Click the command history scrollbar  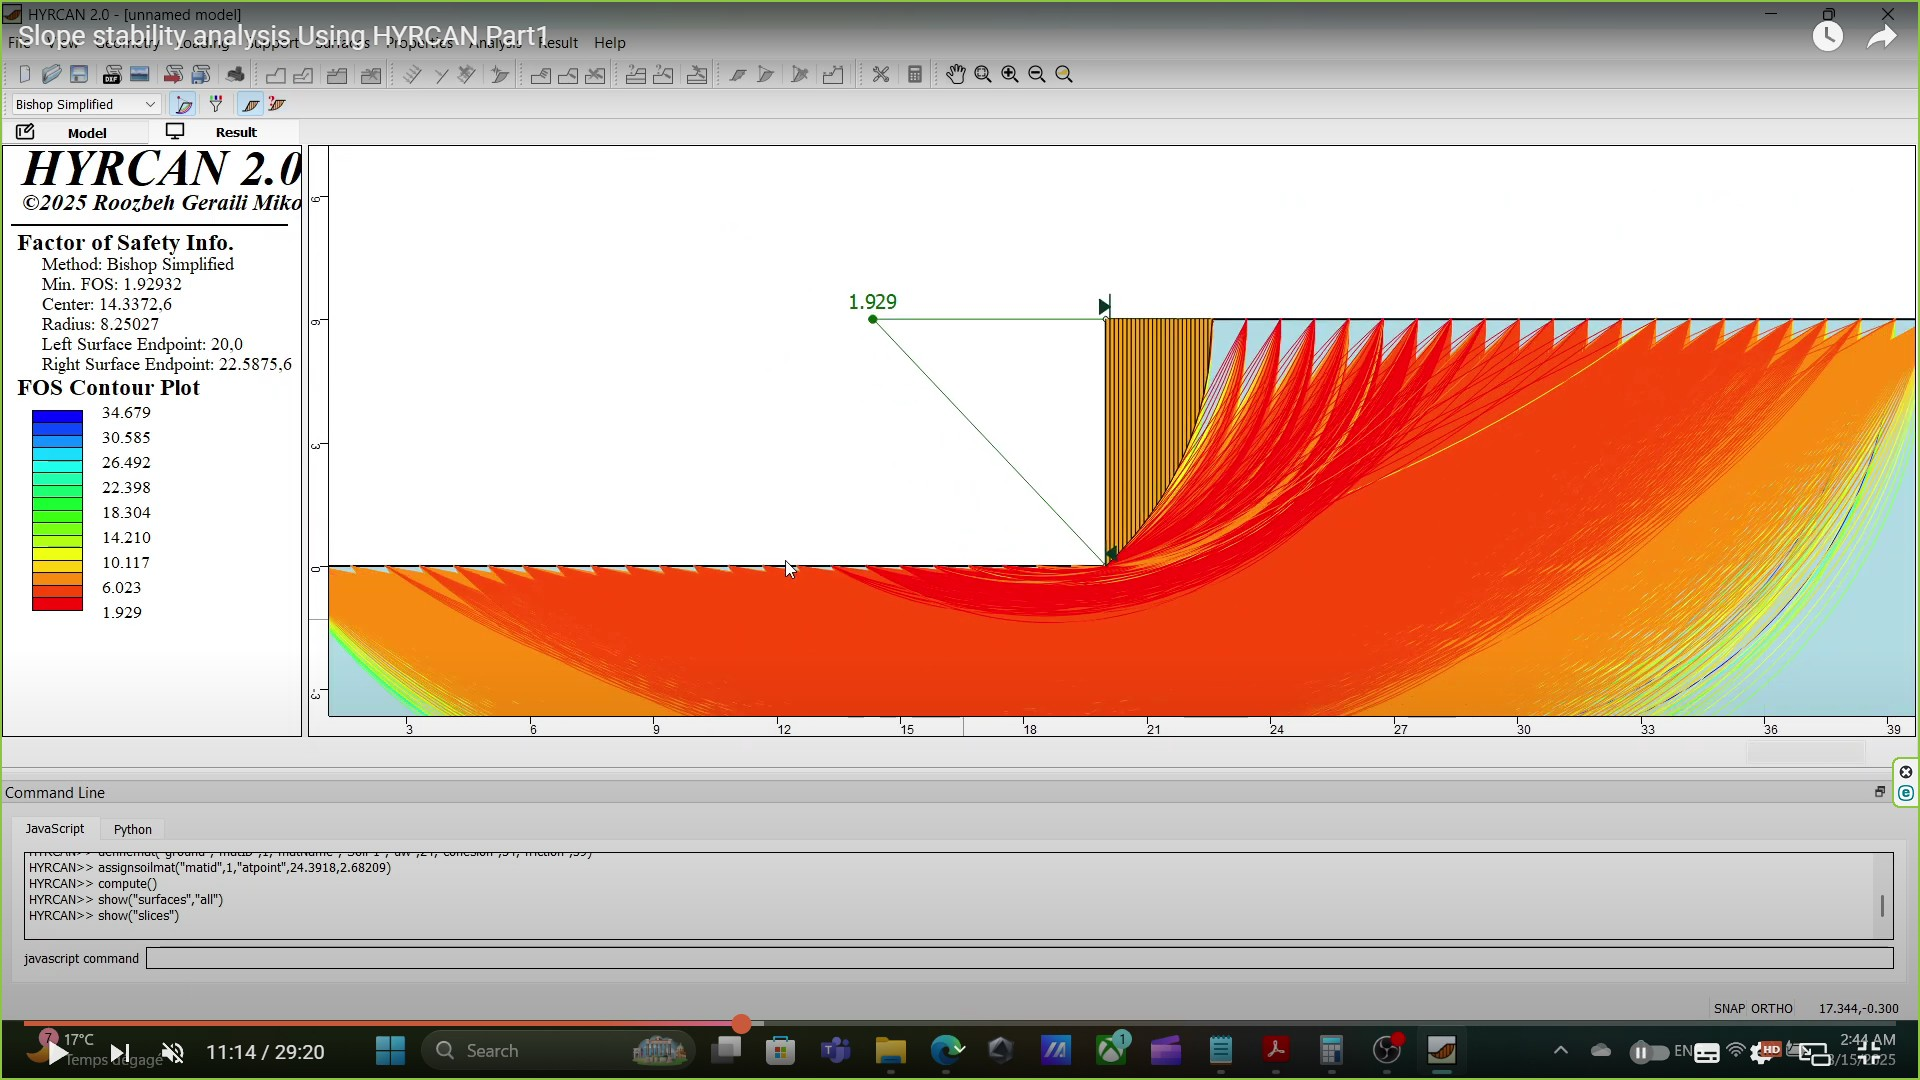[1882, 905]
